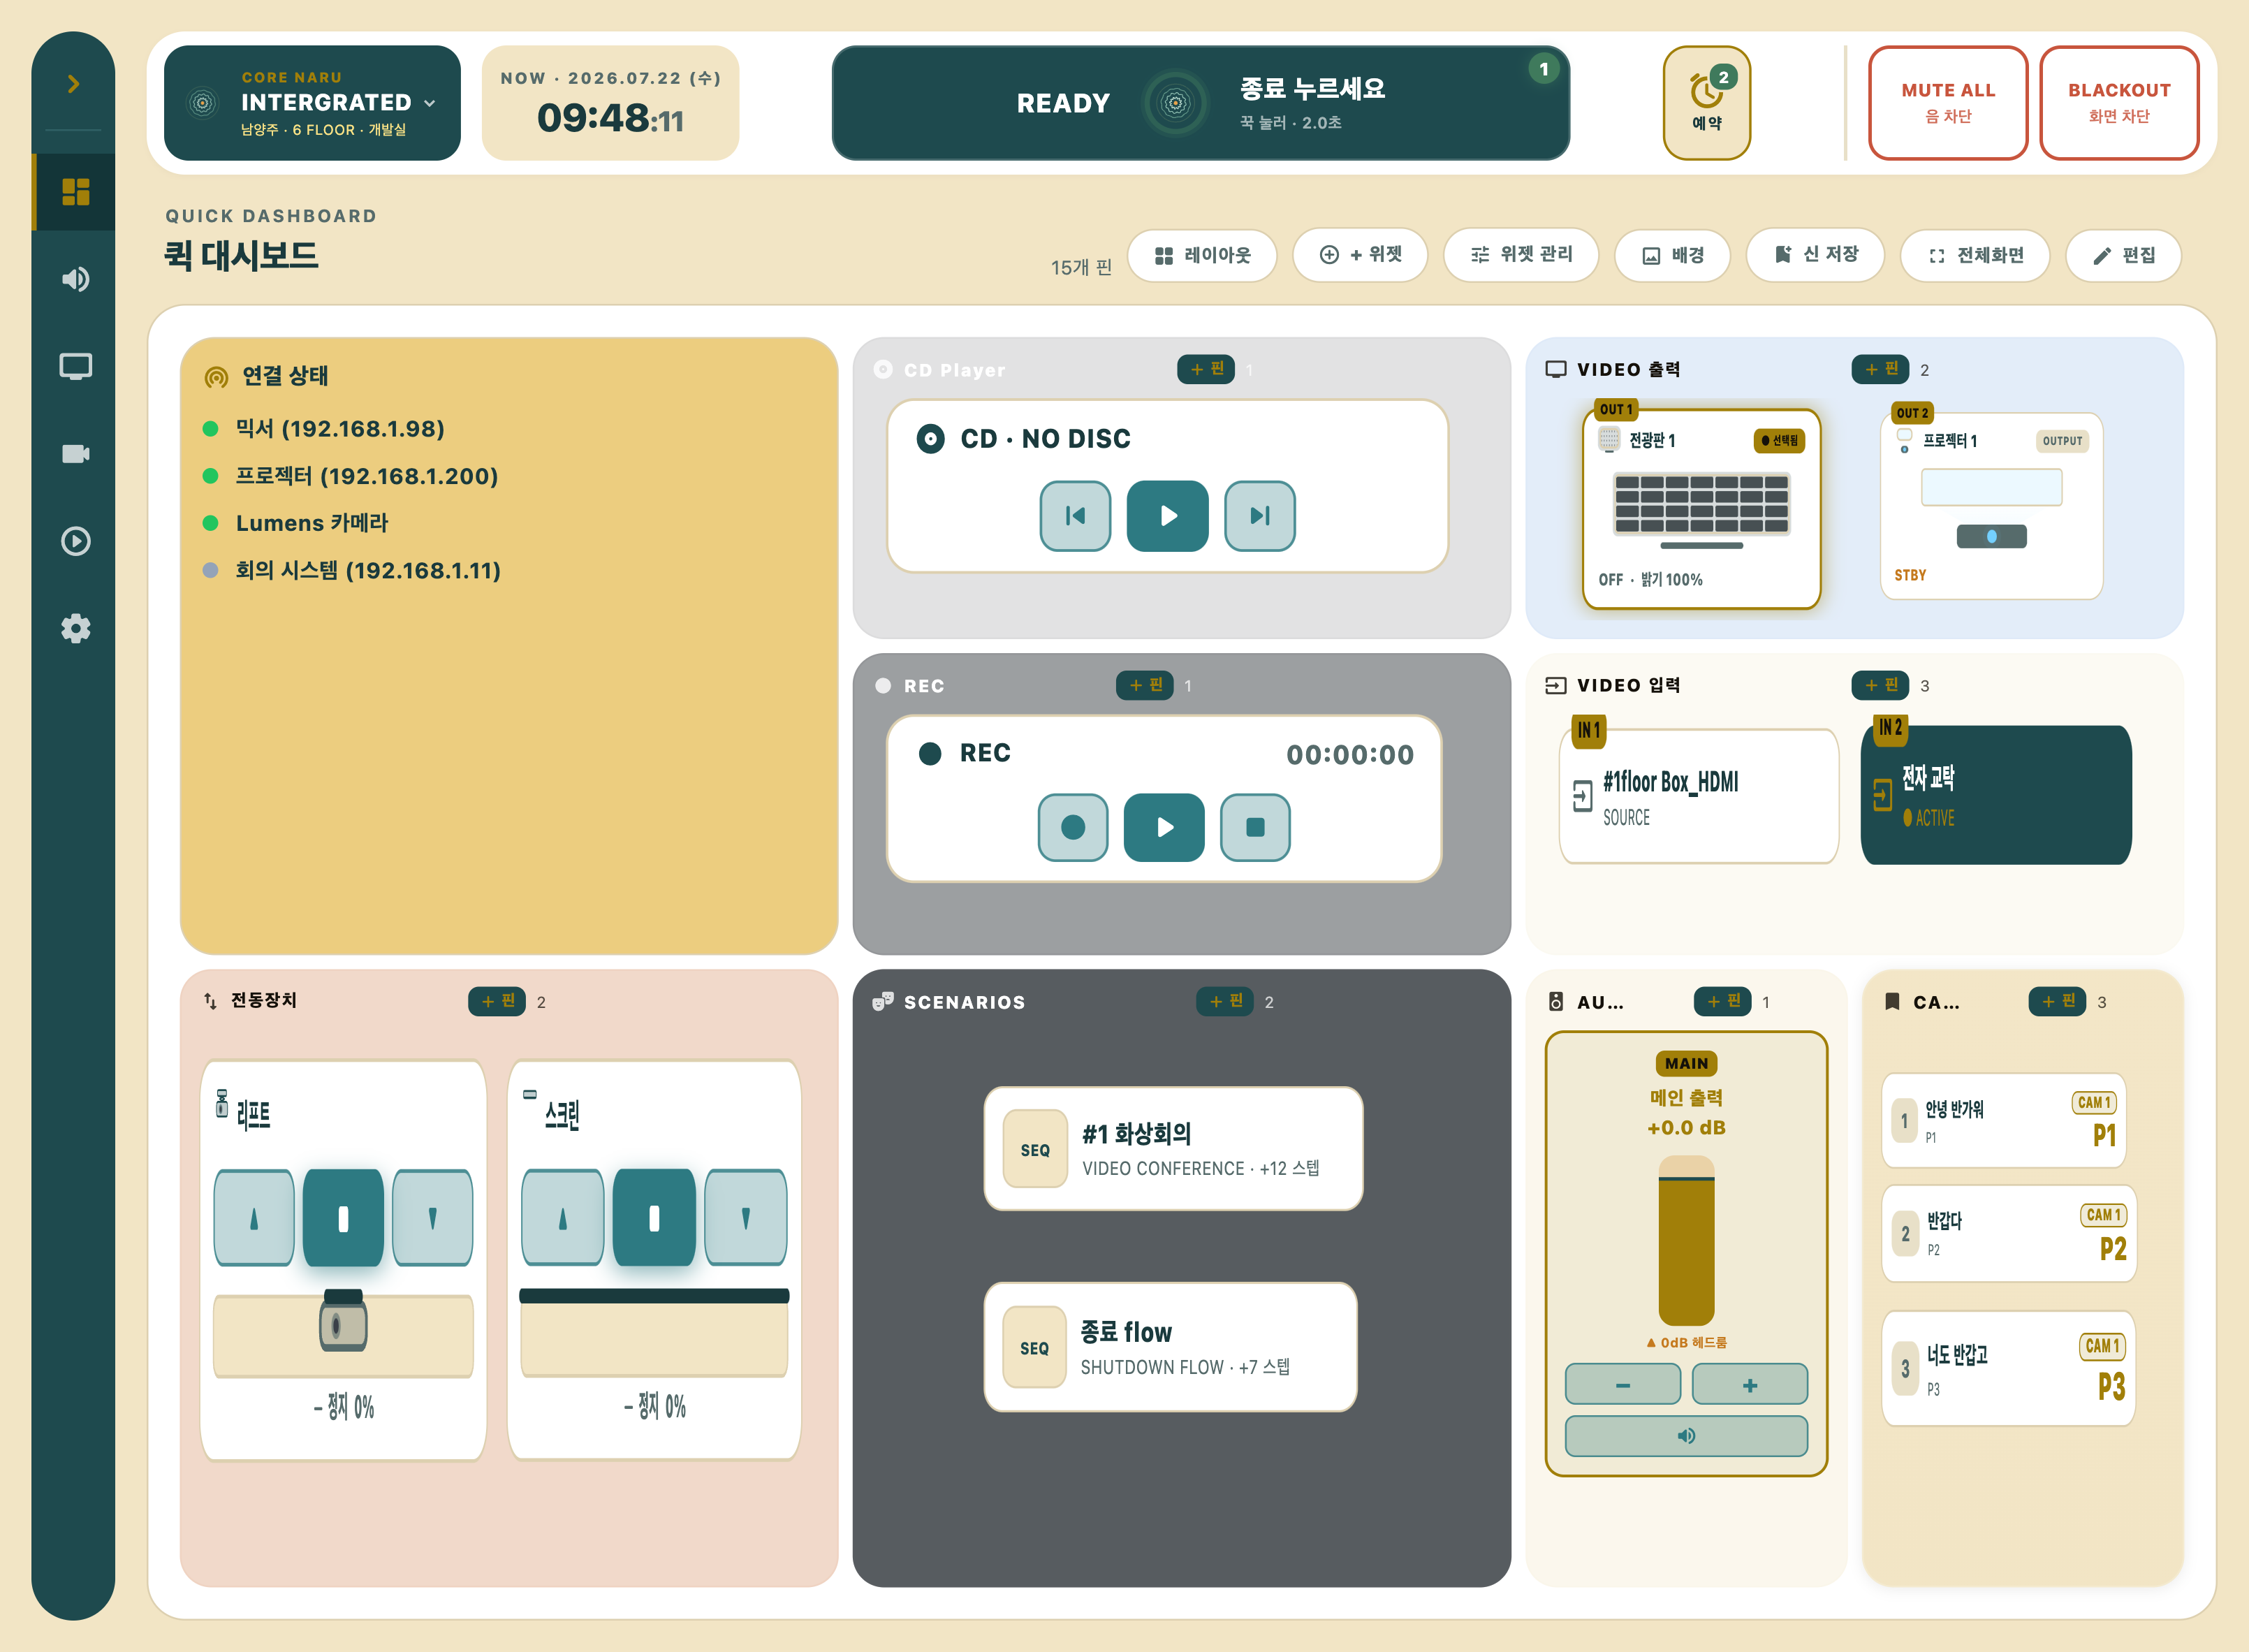Run the #1 화상회의 scenario
Screen dimensions: 2249x1652
point(1173,1149)
